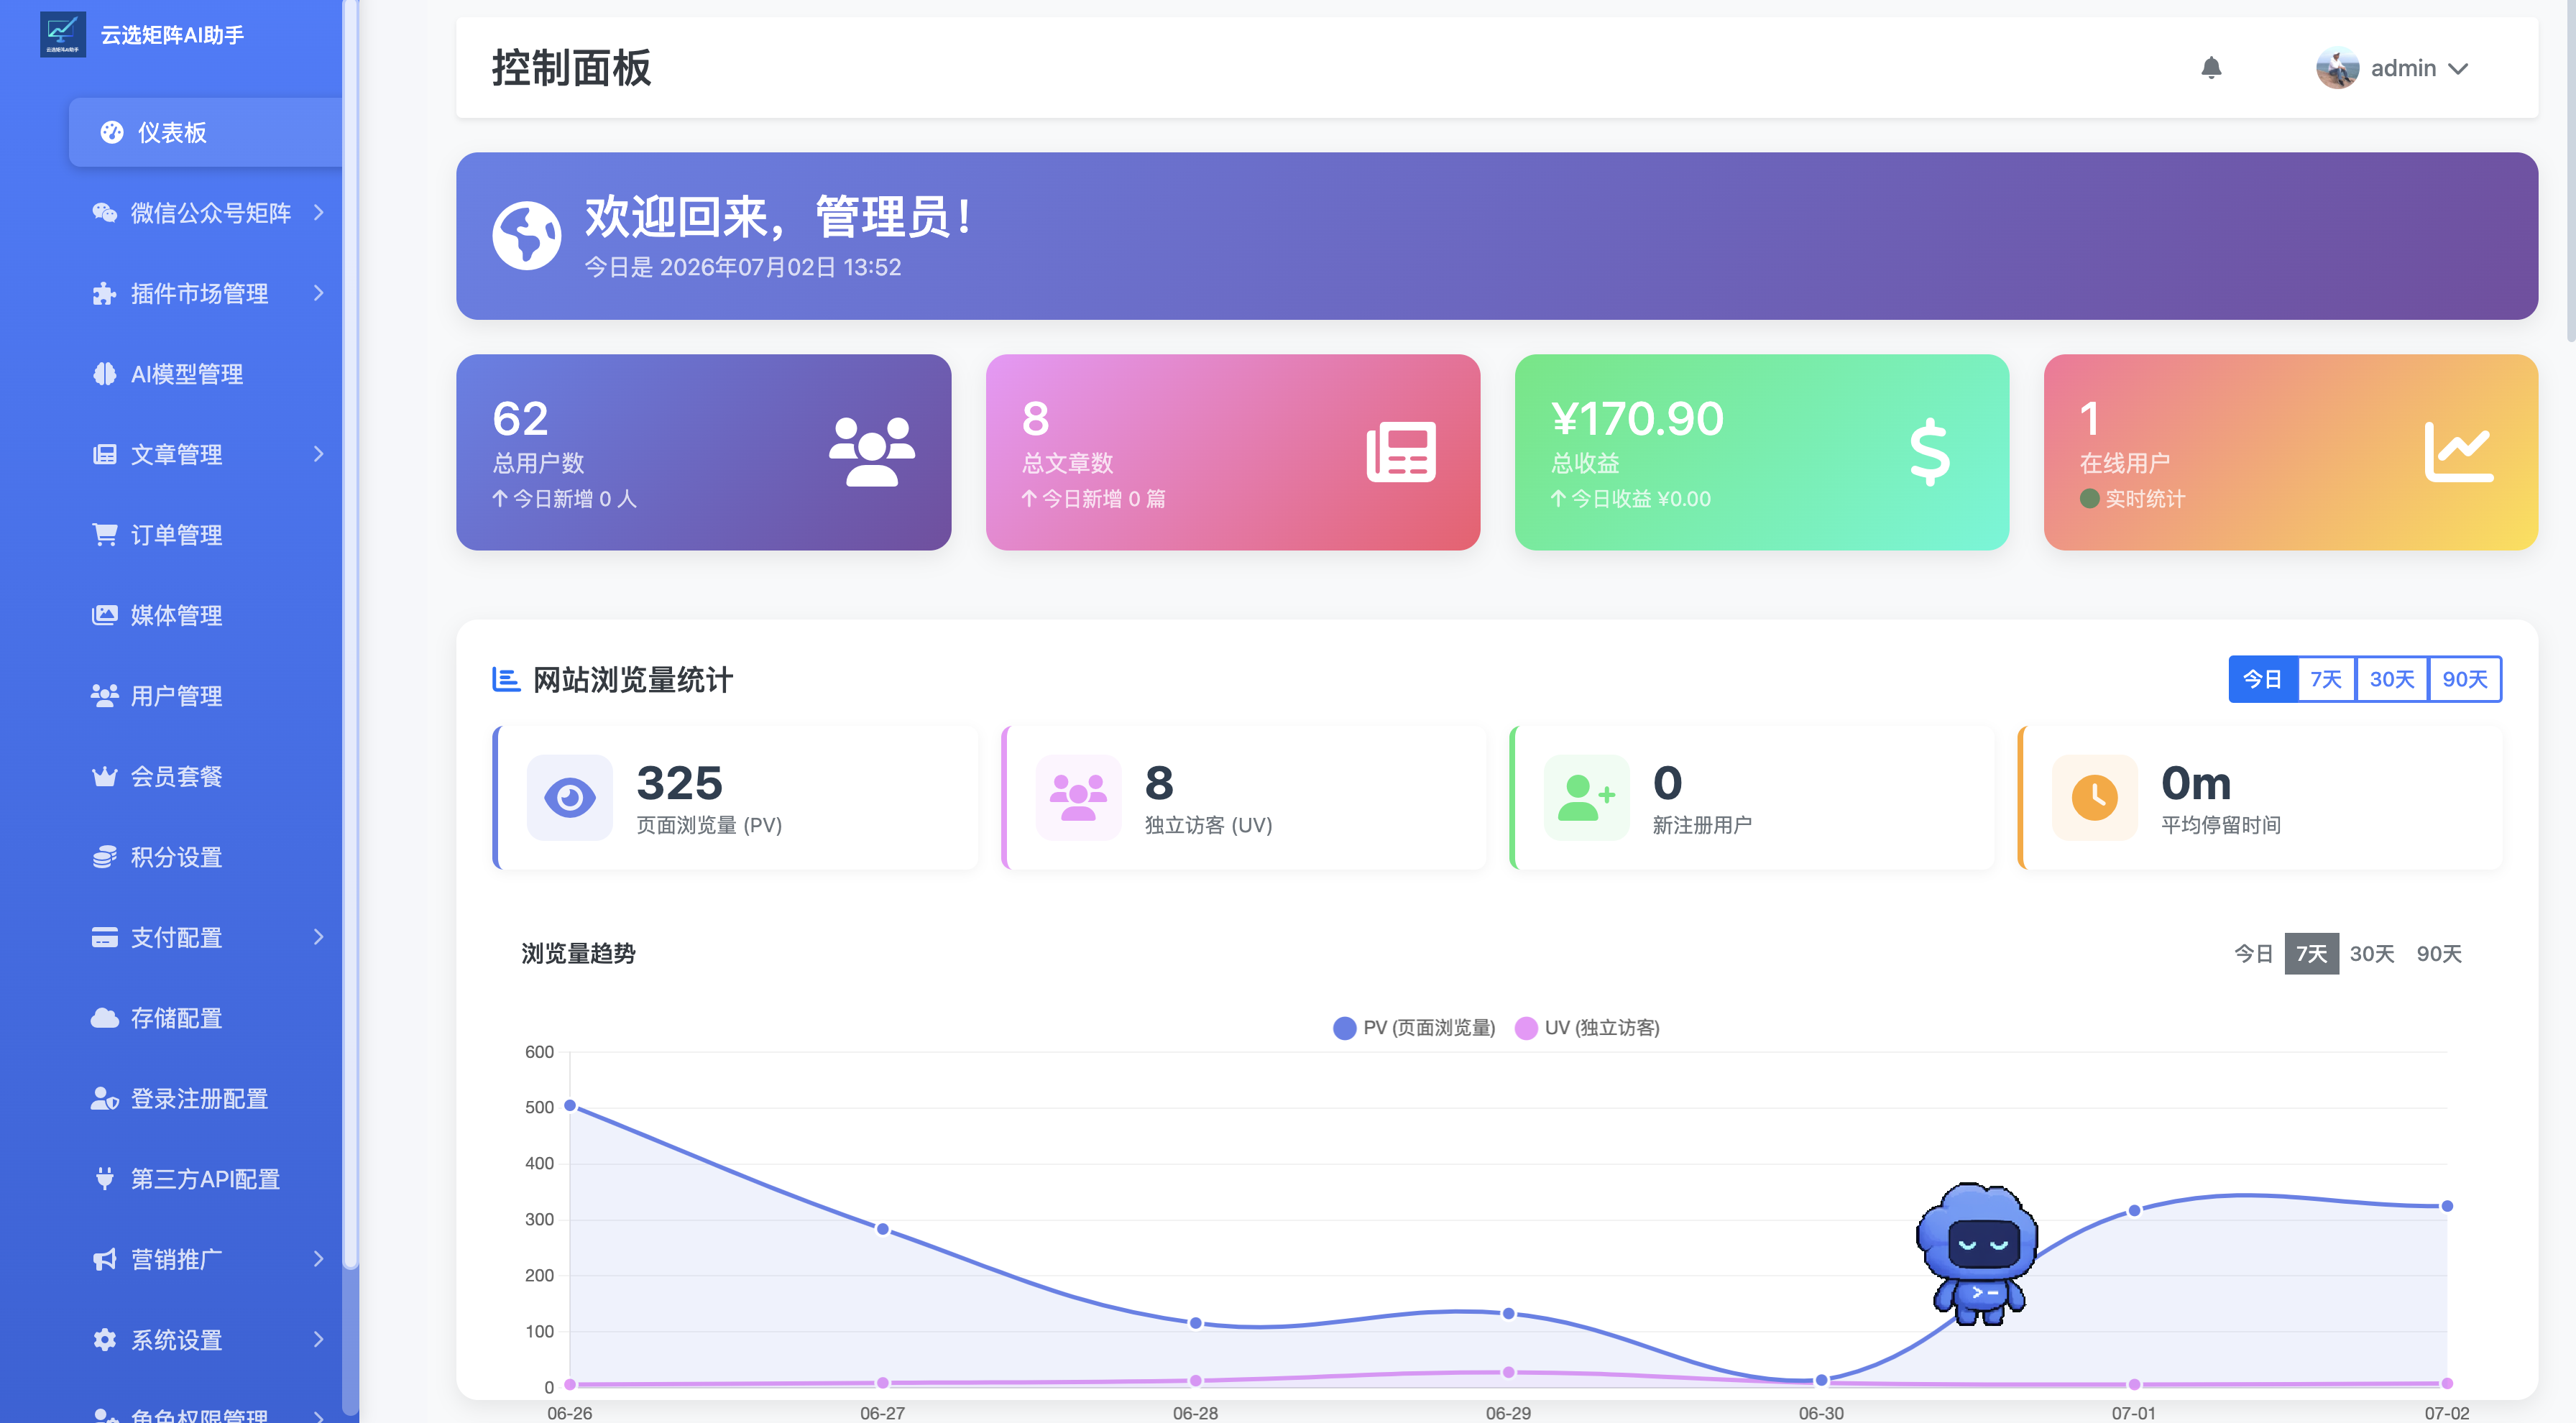Click the brain icon for AI模型管理
Image resolution: width=2576 pixels, height=1423 pixels.
click(x=104, y=373)
